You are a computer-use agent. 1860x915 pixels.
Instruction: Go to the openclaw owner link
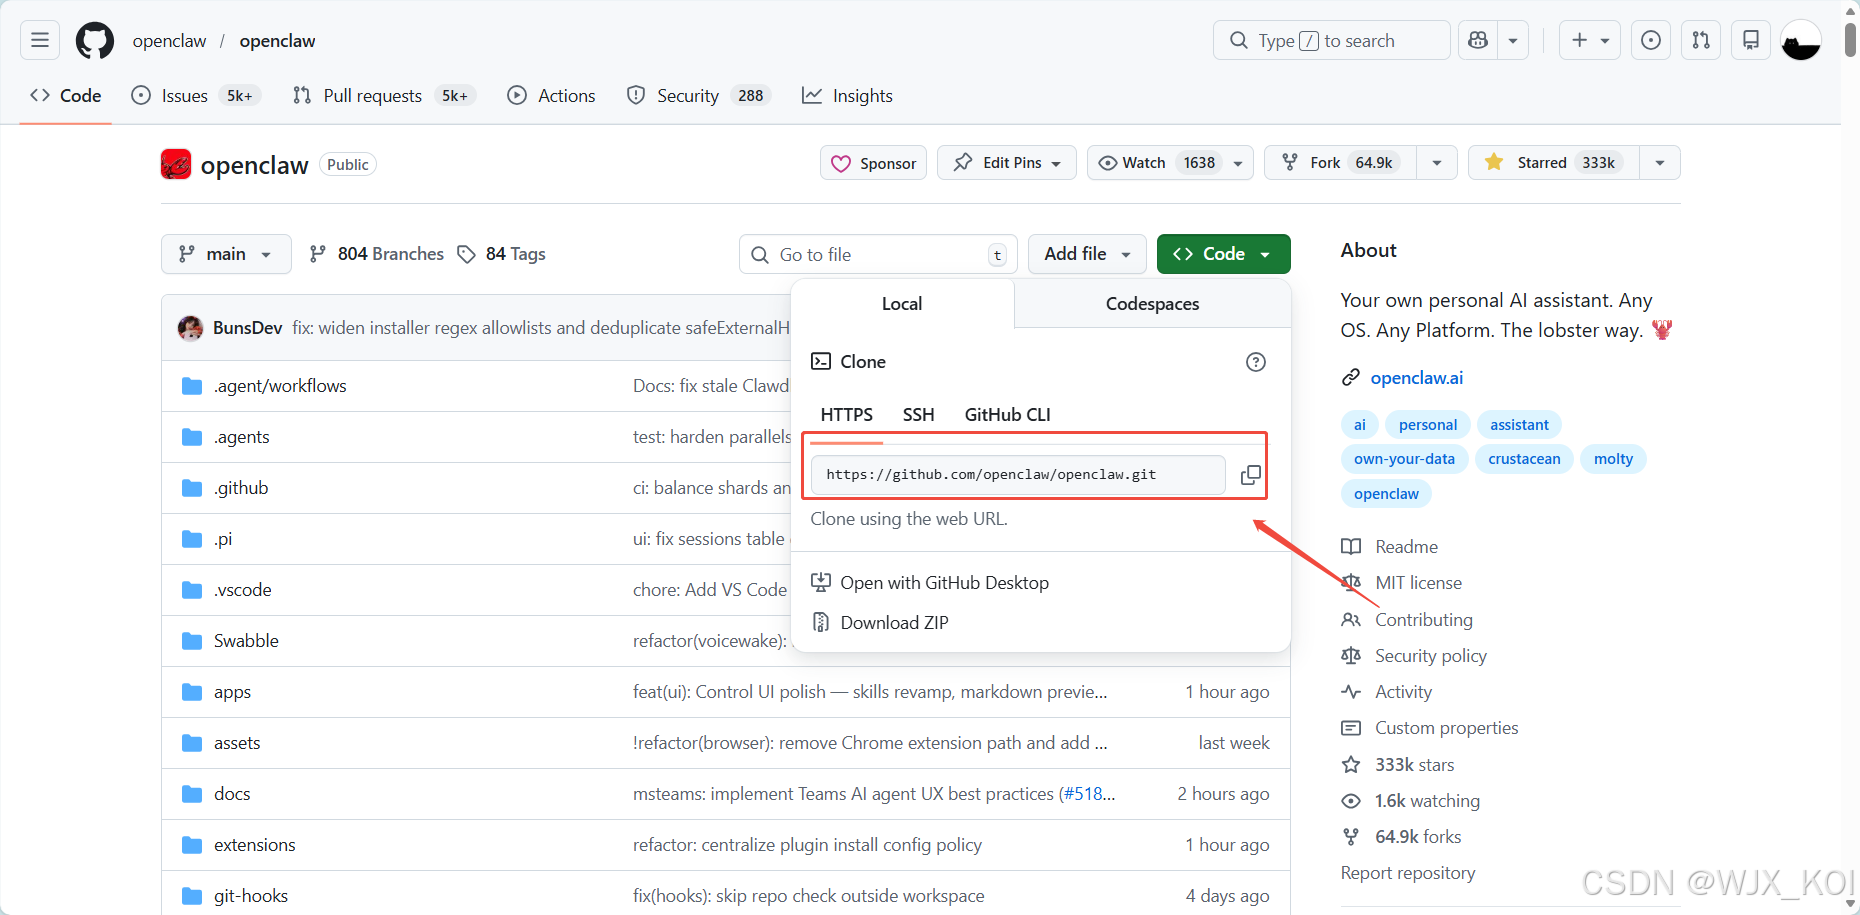pyautogui.click(x=169, y=41)
